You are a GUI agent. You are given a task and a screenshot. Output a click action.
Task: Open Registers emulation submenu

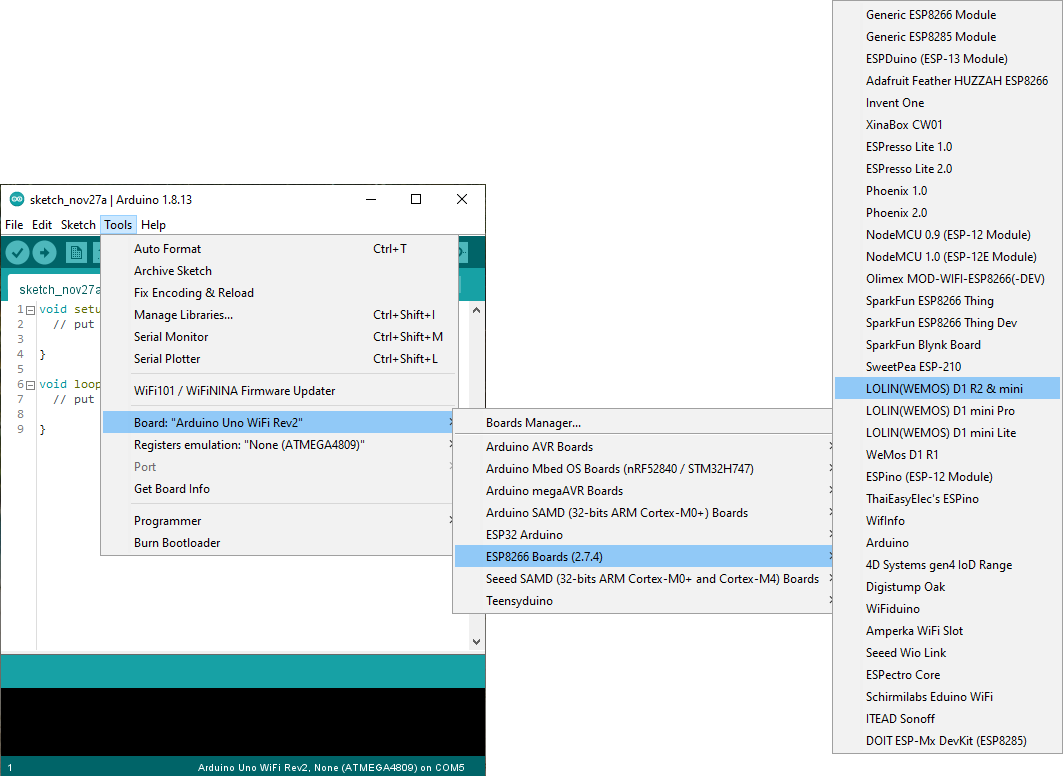(x=279, y=445)
